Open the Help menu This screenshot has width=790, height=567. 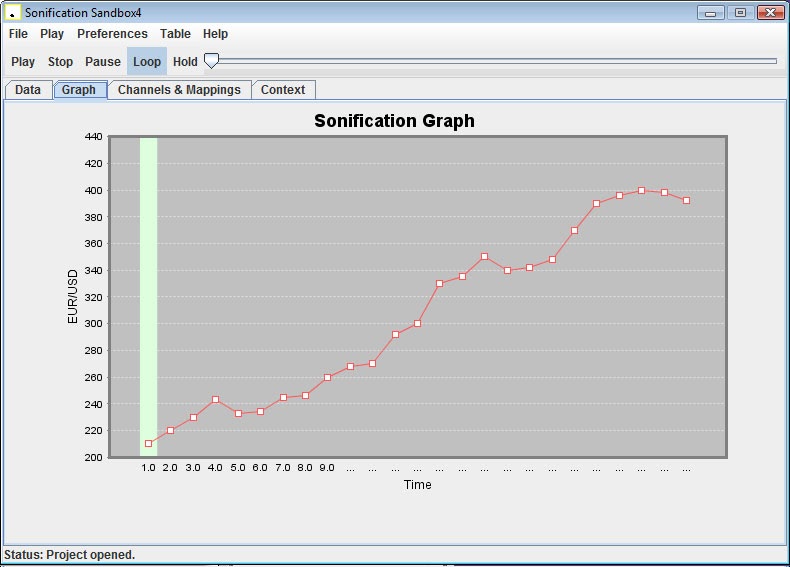[215, 34]
